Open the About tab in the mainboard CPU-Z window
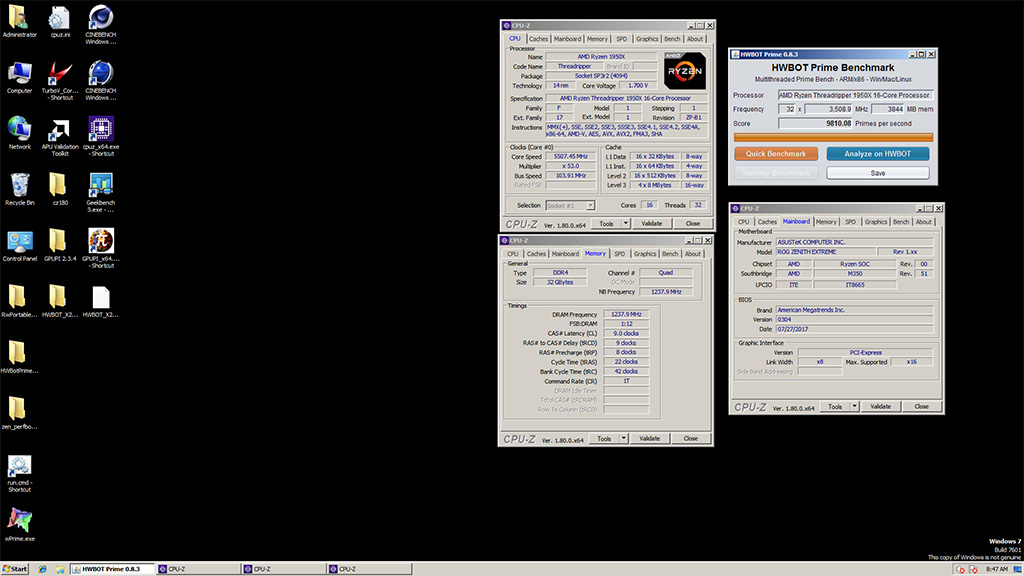The width and height of the screenshot is (1024, 576). tap(923, 222)
